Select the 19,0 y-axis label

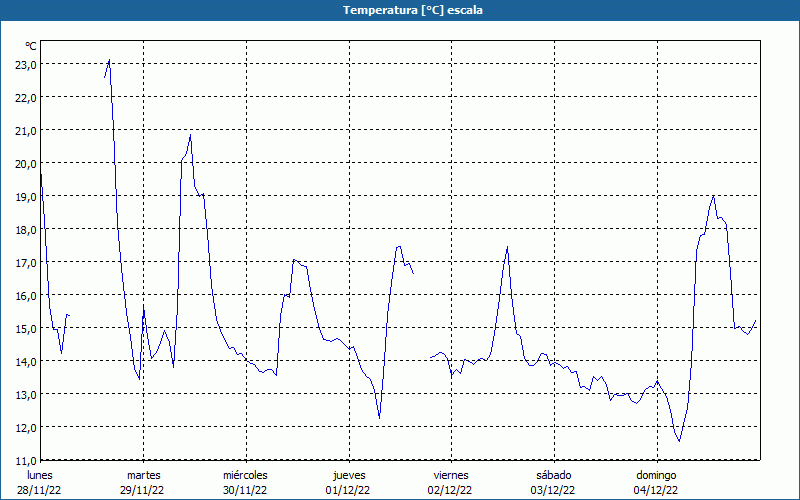point(27,196)
